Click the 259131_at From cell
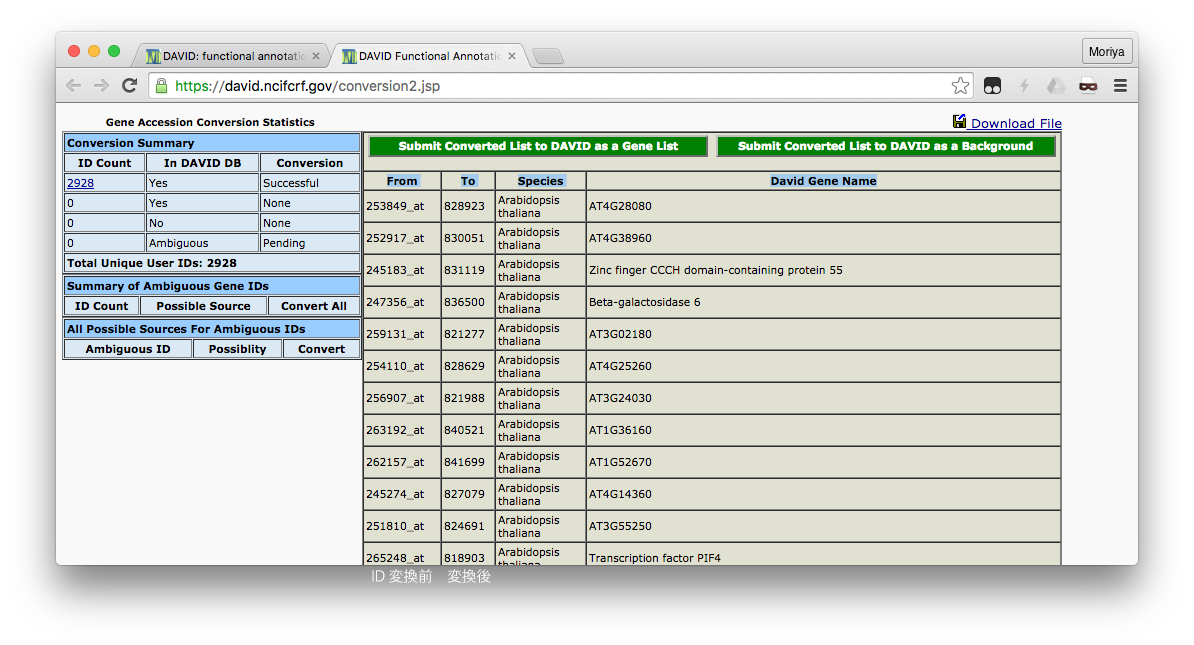1194x645 pixels. click(402, 334)
